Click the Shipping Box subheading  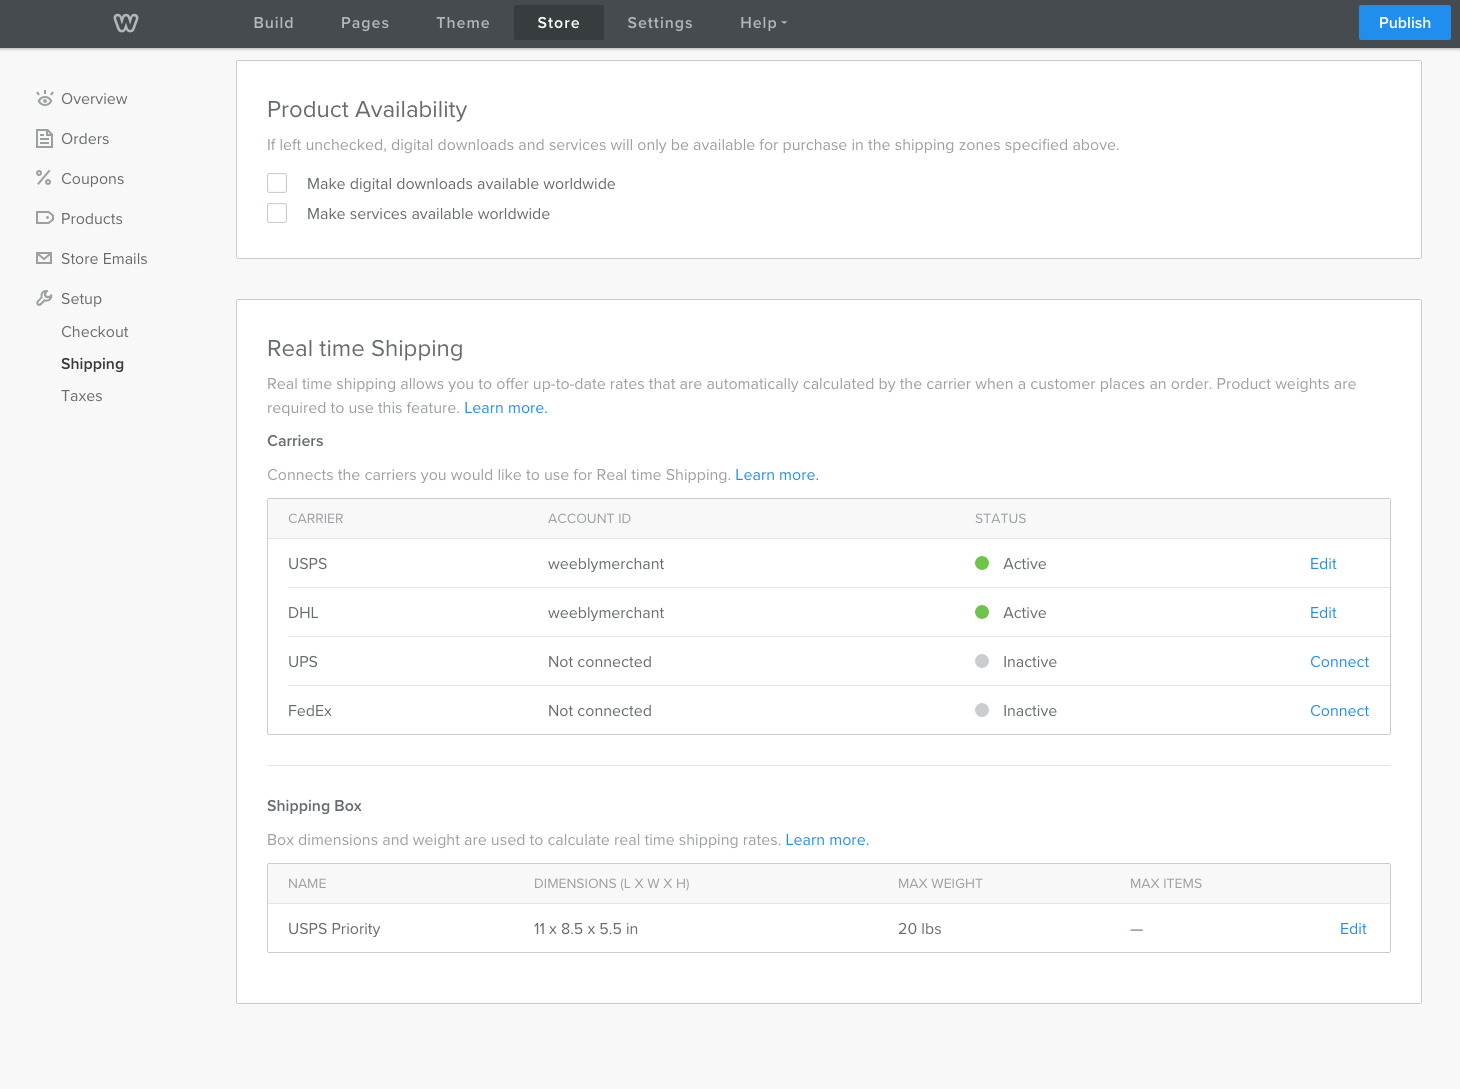coord(314,805)
